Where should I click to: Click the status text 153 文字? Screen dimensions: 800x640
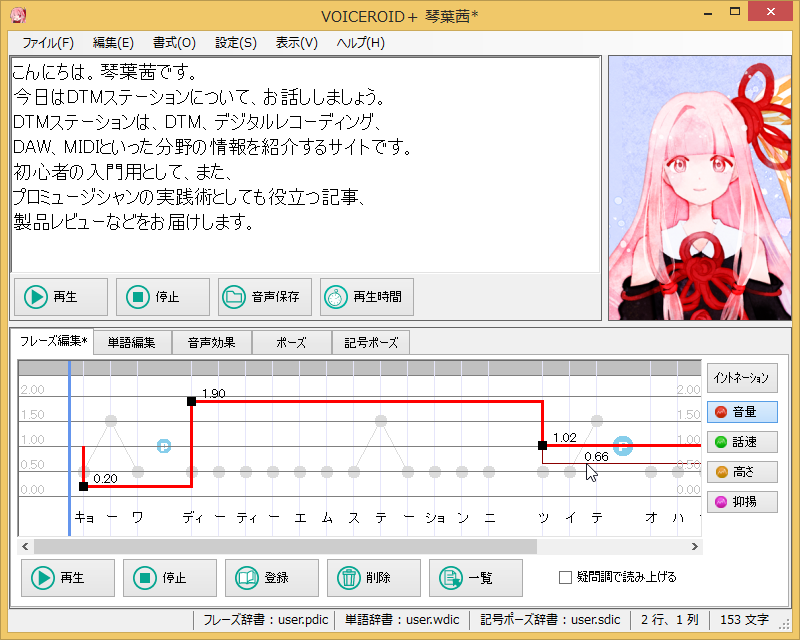coord(744,620)
